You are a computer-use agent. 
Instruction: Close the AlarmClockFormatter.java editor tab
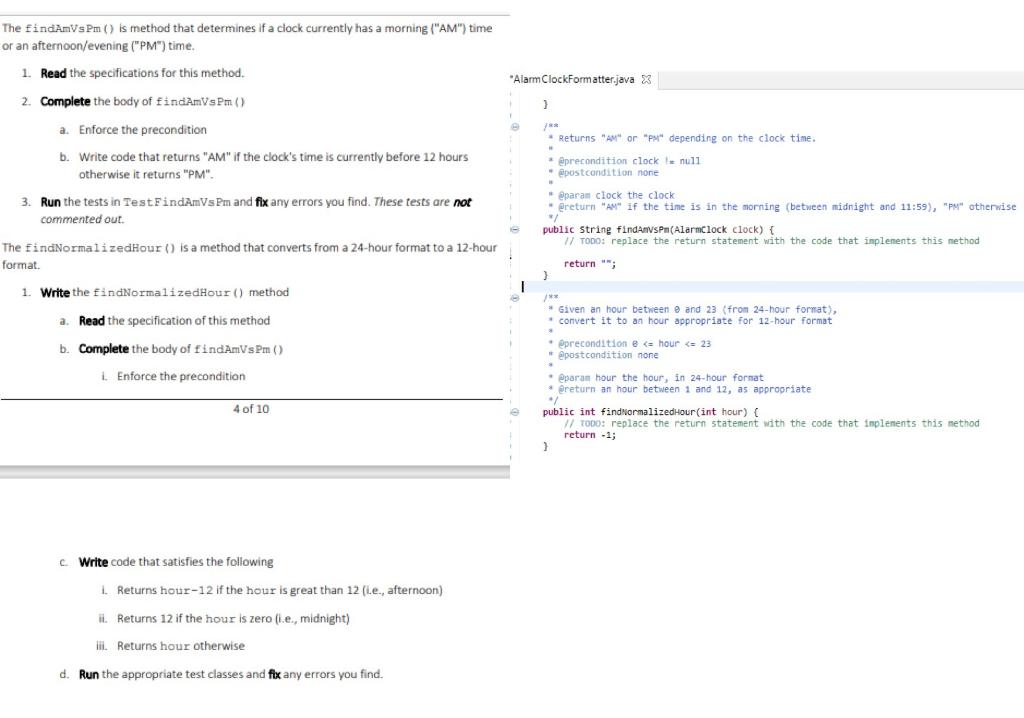646,80
